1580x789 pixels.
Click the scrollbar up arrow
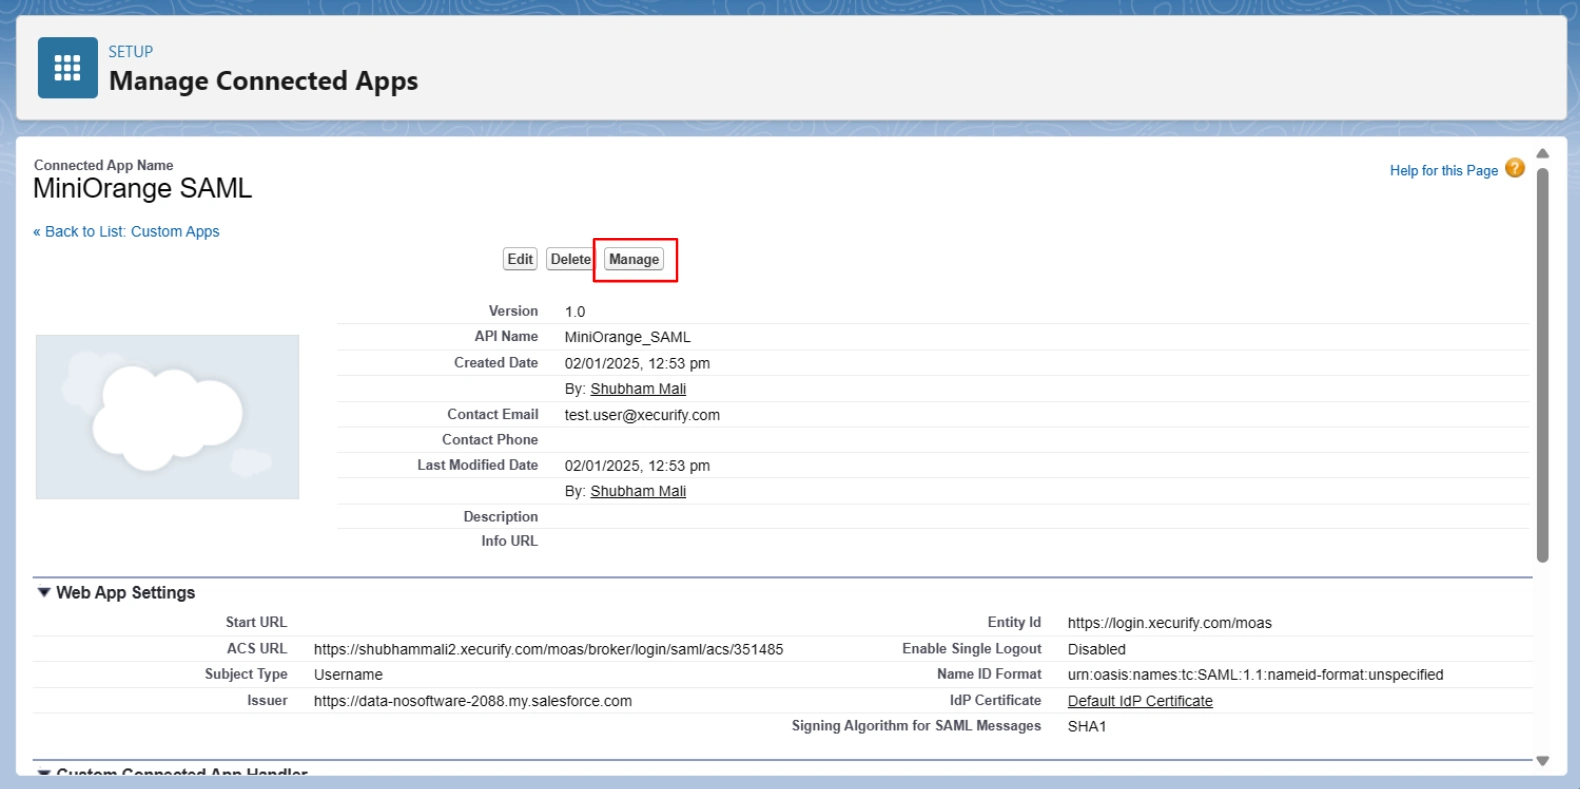point(1543,154)
